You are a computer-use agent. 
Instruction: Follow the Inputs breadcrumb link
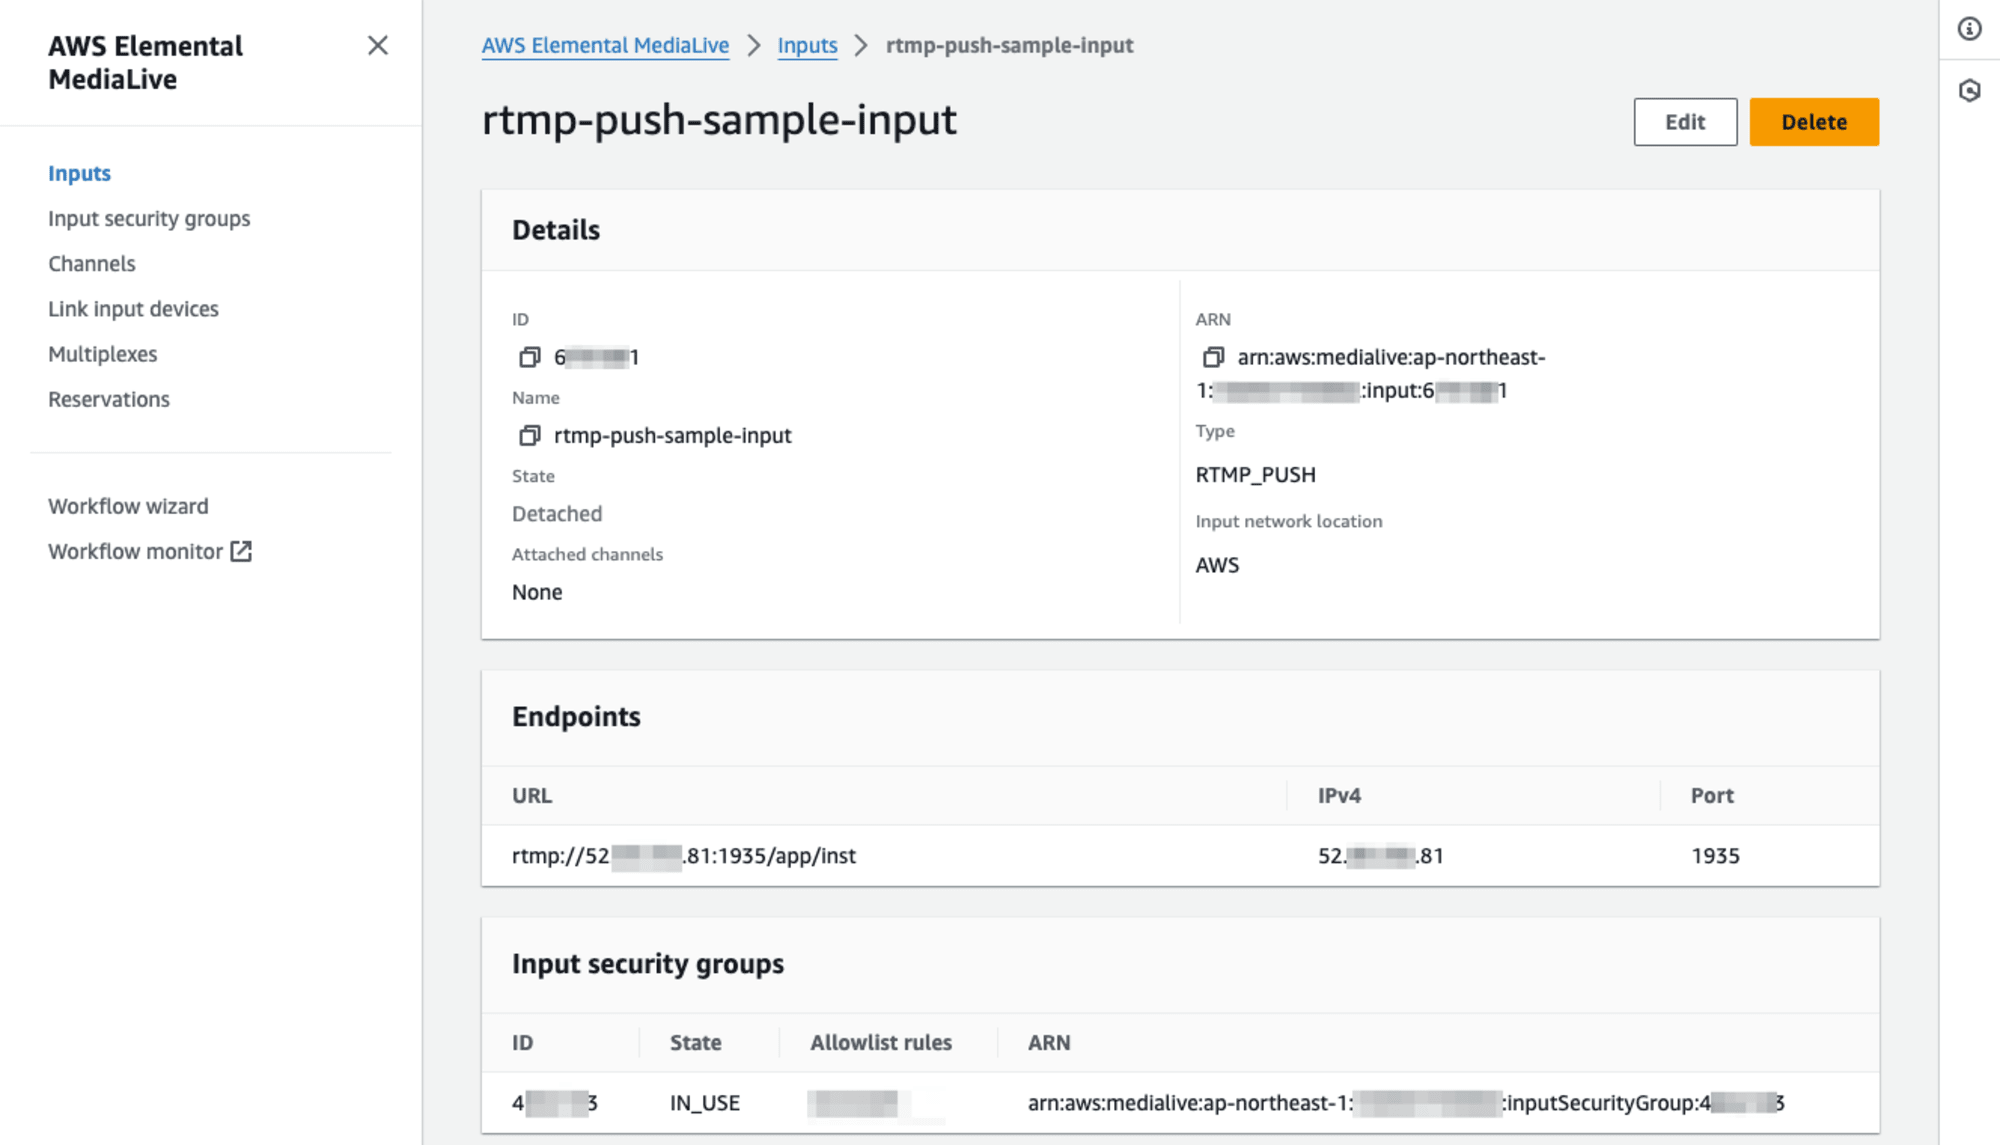807,45
